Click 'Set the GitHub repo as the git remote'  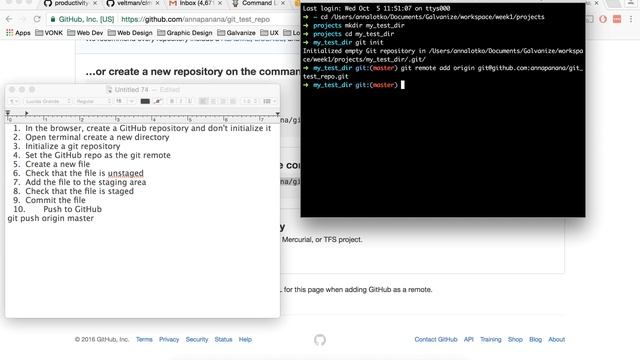tap(98, 155)
